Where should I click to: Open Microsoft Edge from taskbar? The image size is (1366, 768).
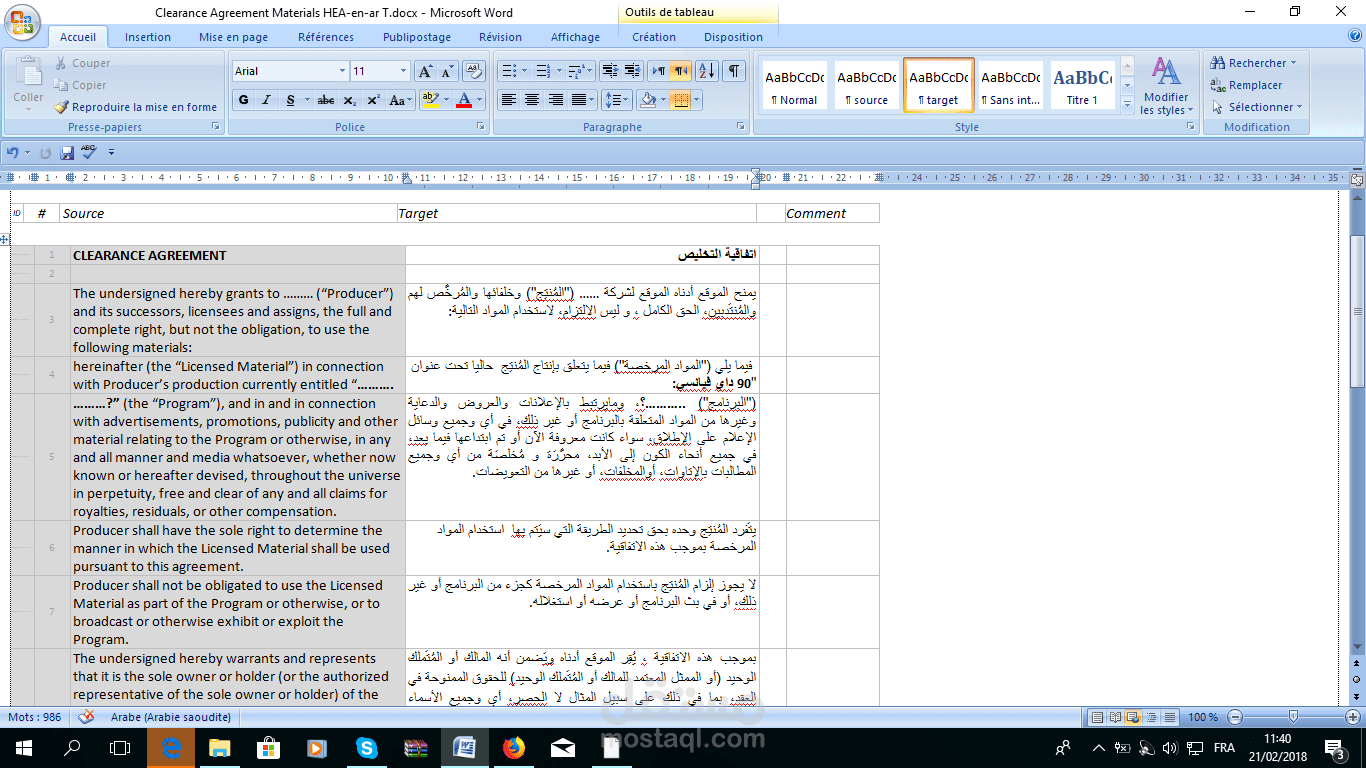[171, 748]
